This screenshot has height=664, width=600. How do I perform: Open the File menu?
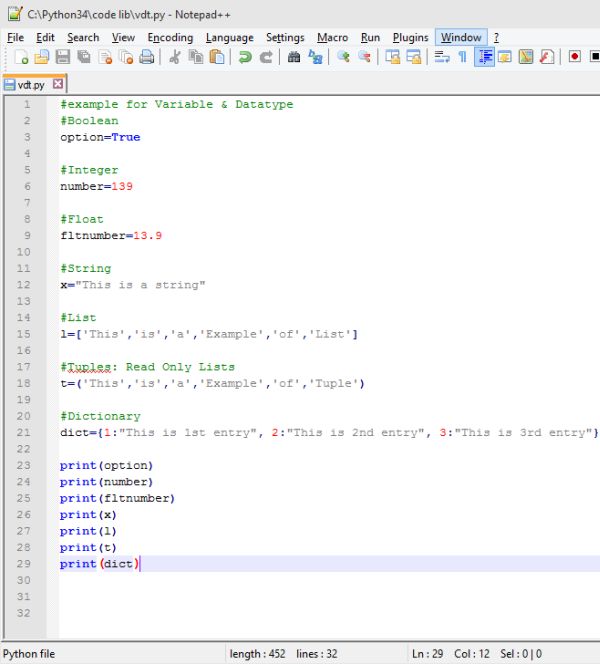(x=16, y=38)
